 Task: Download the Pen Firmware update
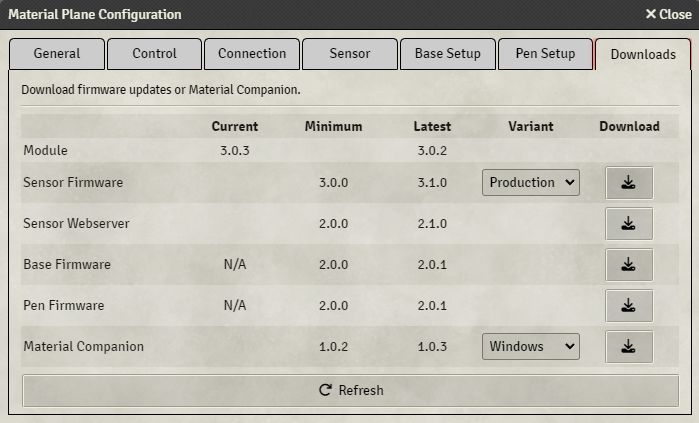click(629, 306)
